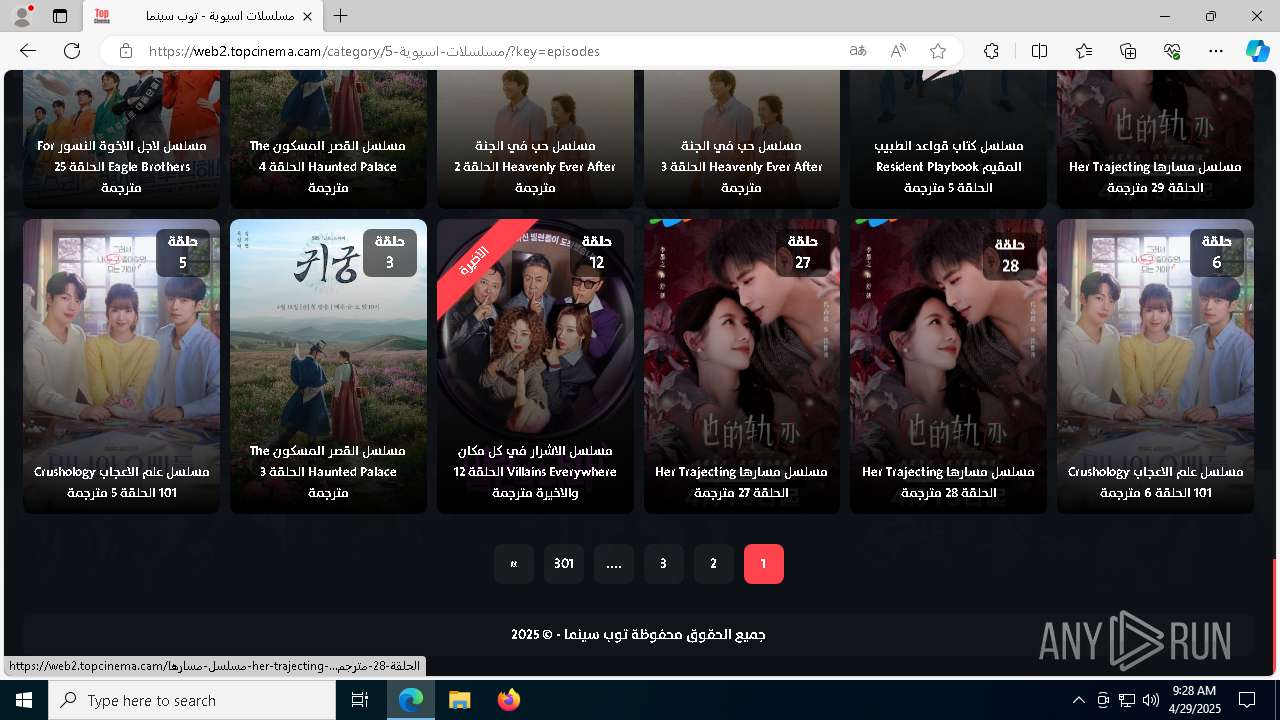Open the volume control icon
The width and height of the screenshot is (1280, 720).
1150,700
